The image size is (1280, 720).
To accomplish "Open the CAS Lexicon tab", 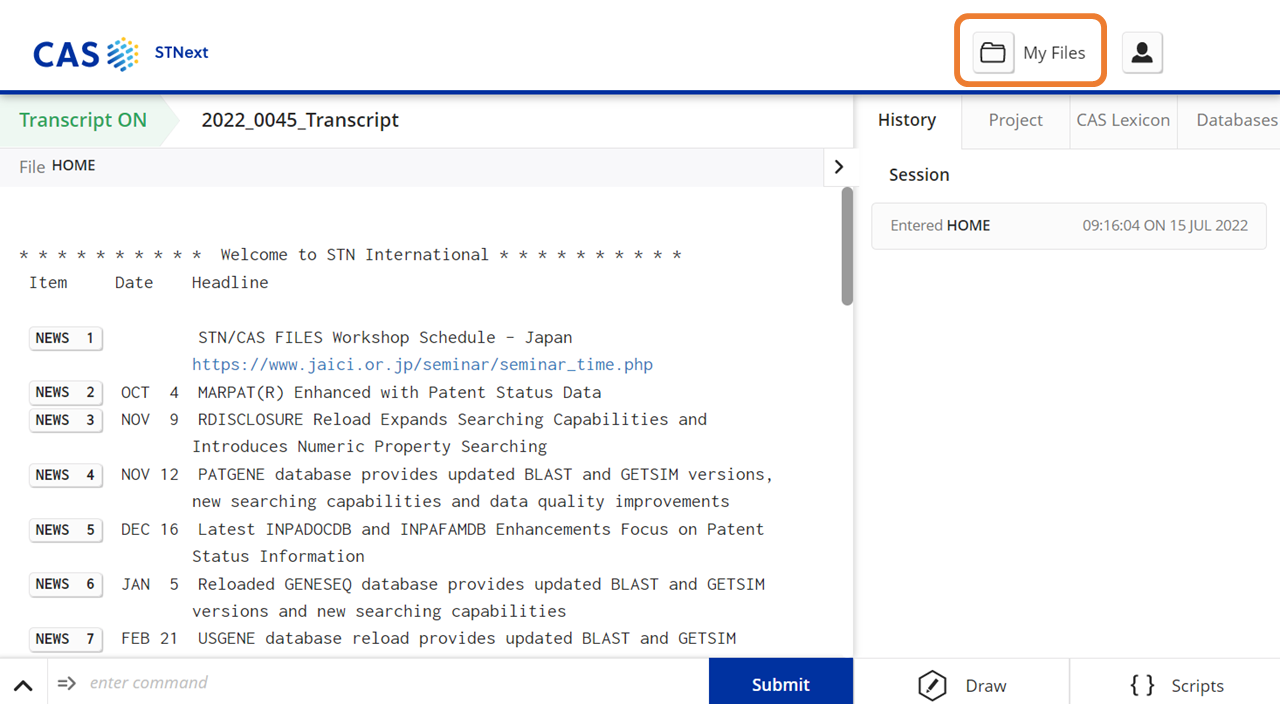I will click(x=1123, y=120).
